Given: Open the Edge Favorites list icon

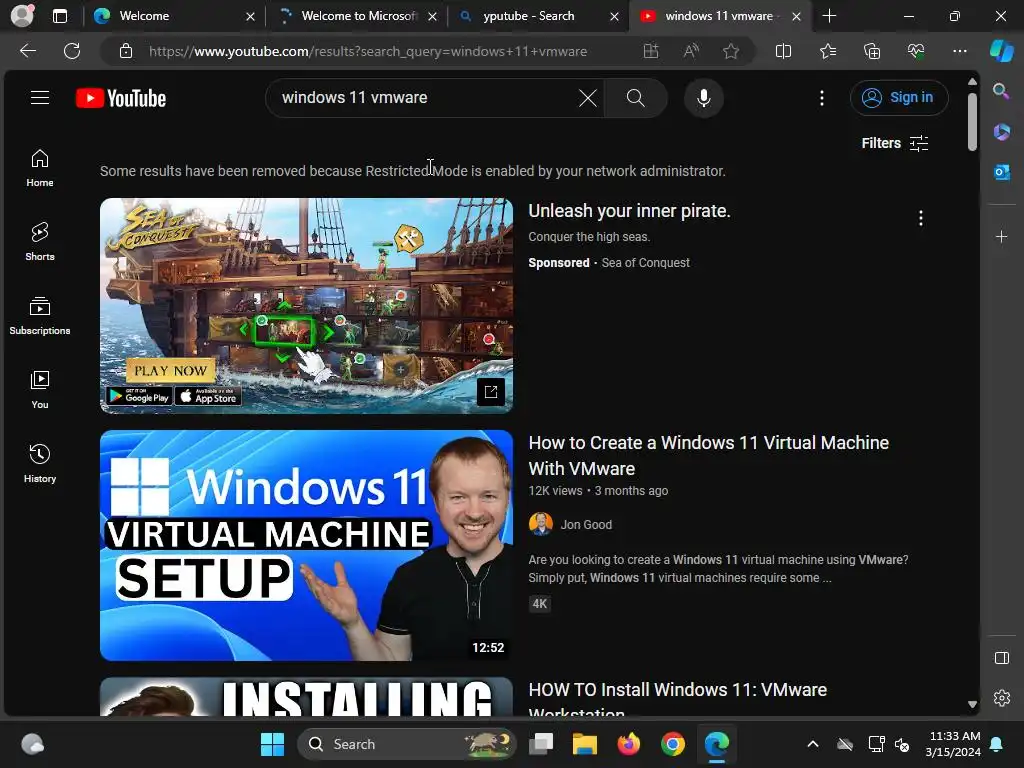Looking at the screenshot, I should coord(827,51).
